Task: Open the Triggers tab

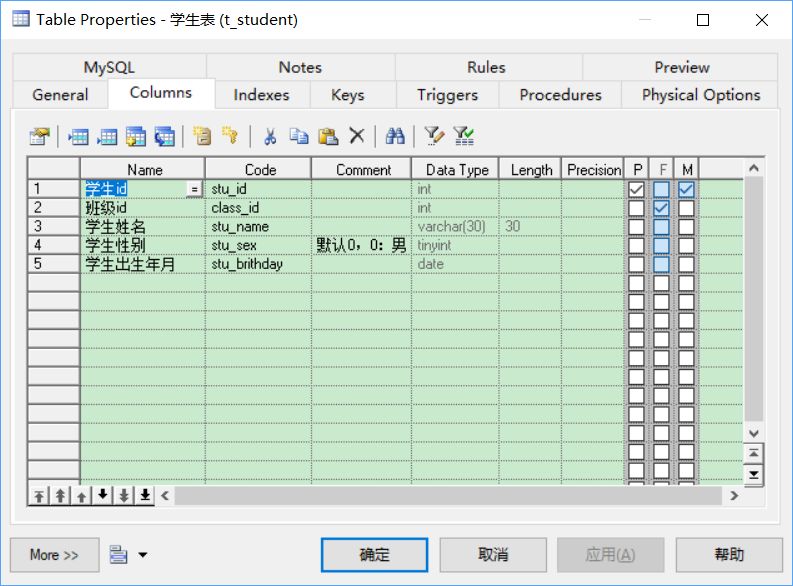Action: click(x=448, y=95)
